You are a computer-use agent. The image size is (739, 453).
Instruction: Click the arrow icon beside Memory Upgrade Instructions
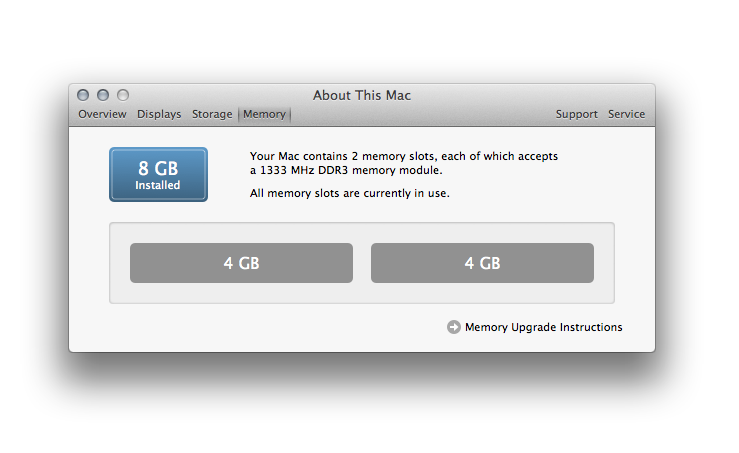coord(453,327)
